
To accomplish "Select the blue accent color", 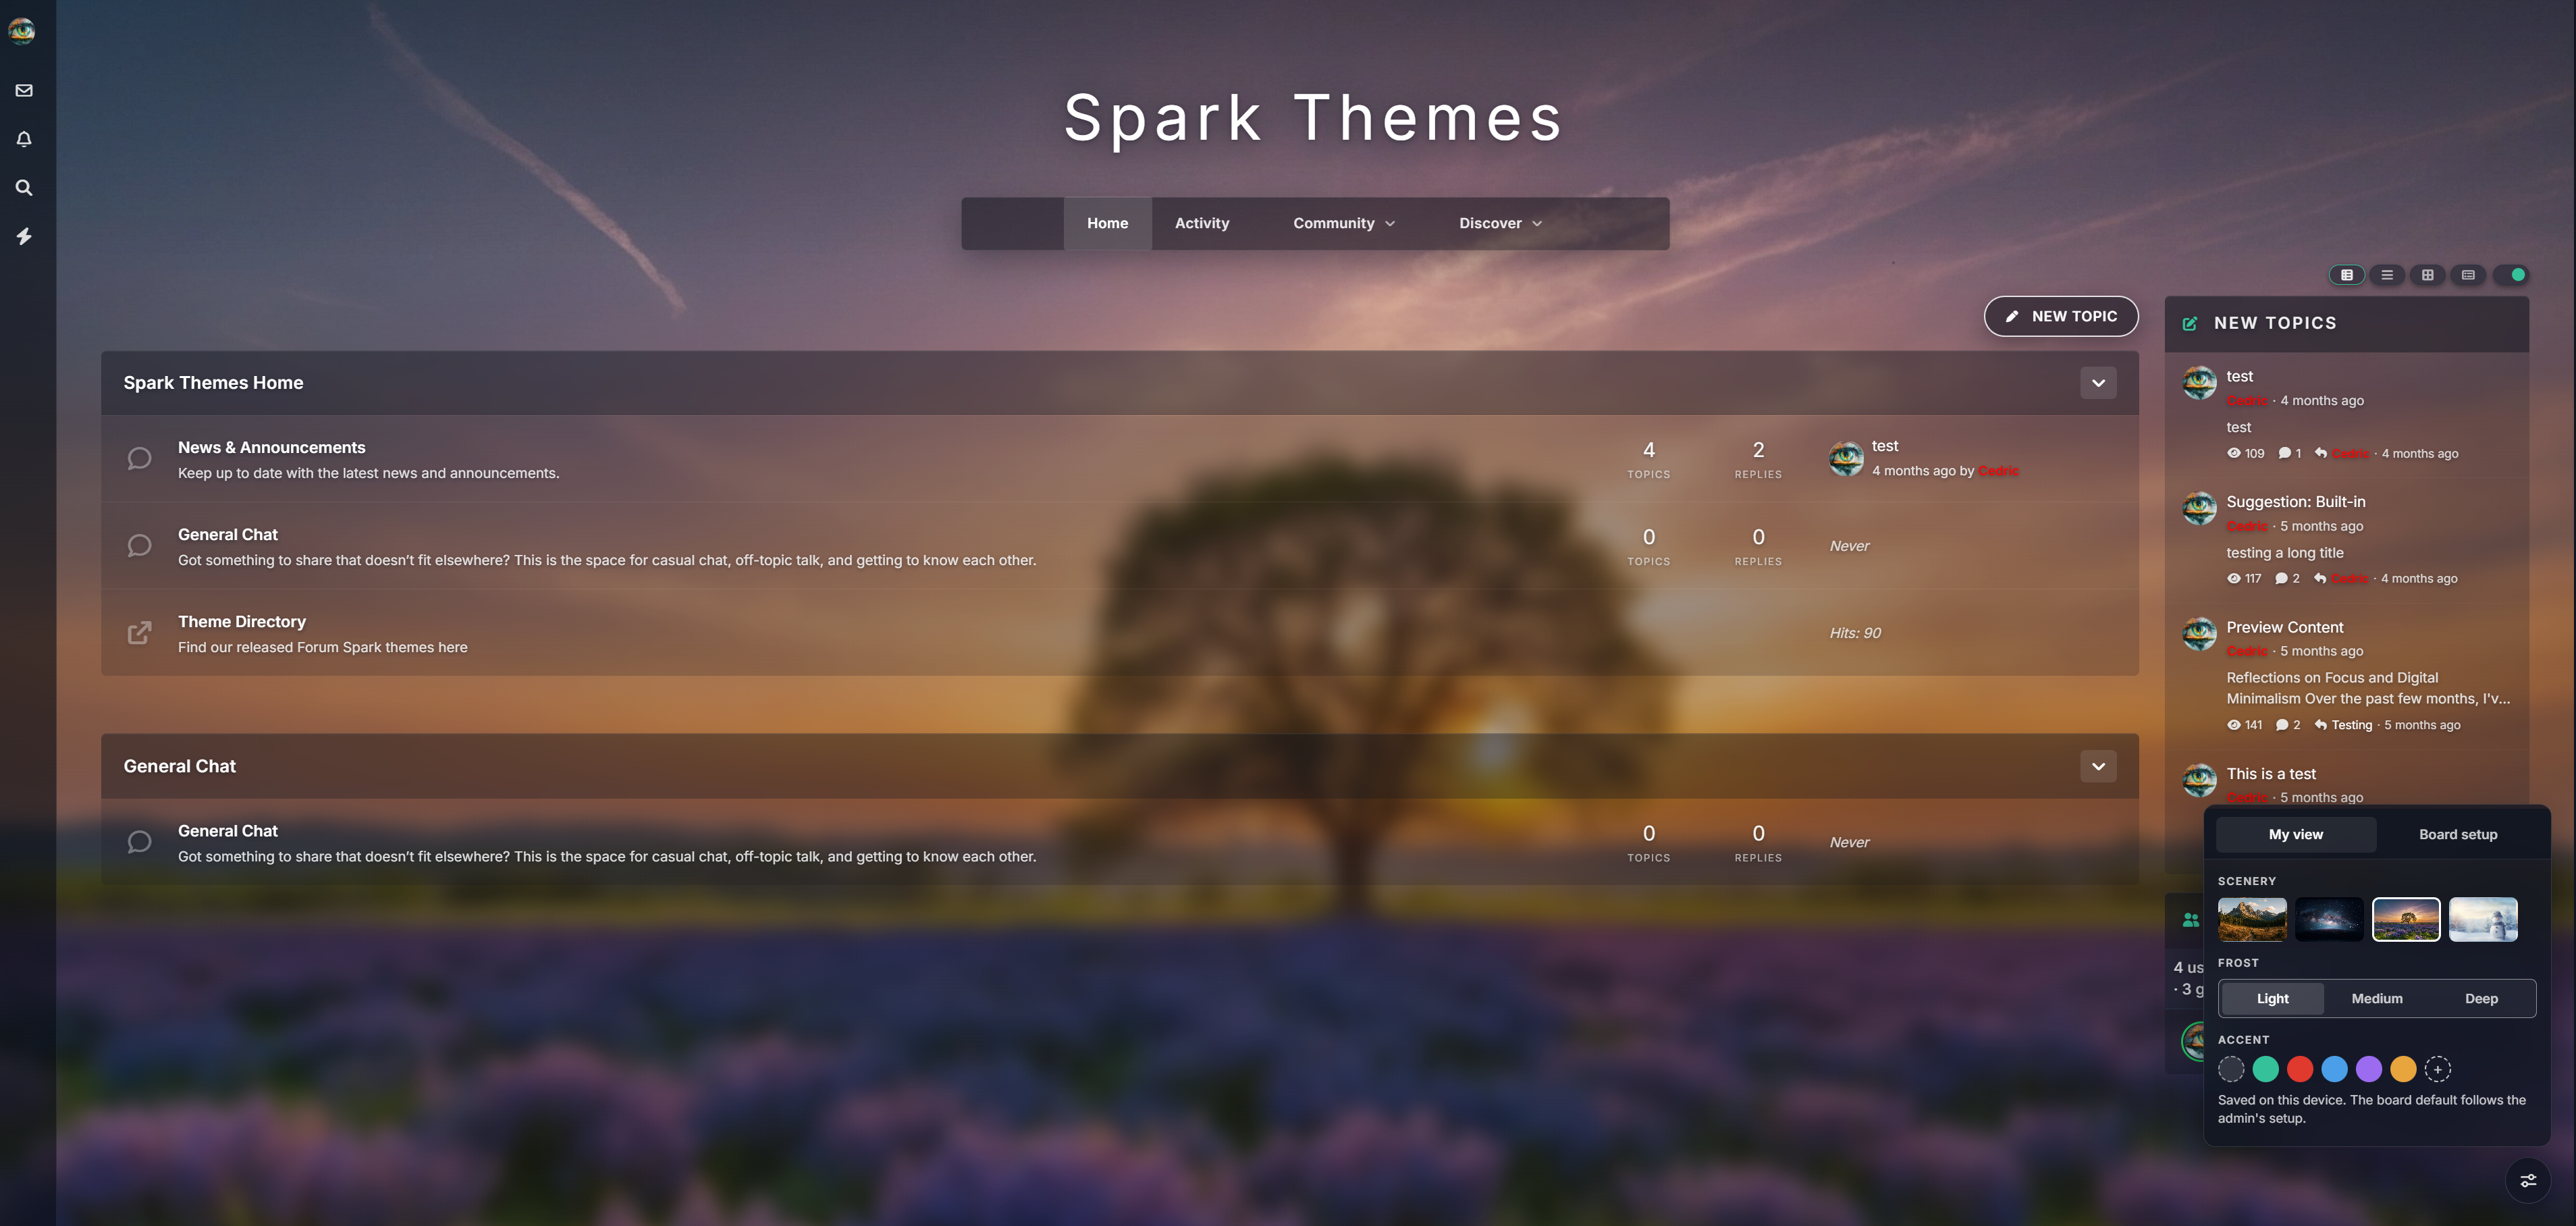I will (x=2334, y=1069).
